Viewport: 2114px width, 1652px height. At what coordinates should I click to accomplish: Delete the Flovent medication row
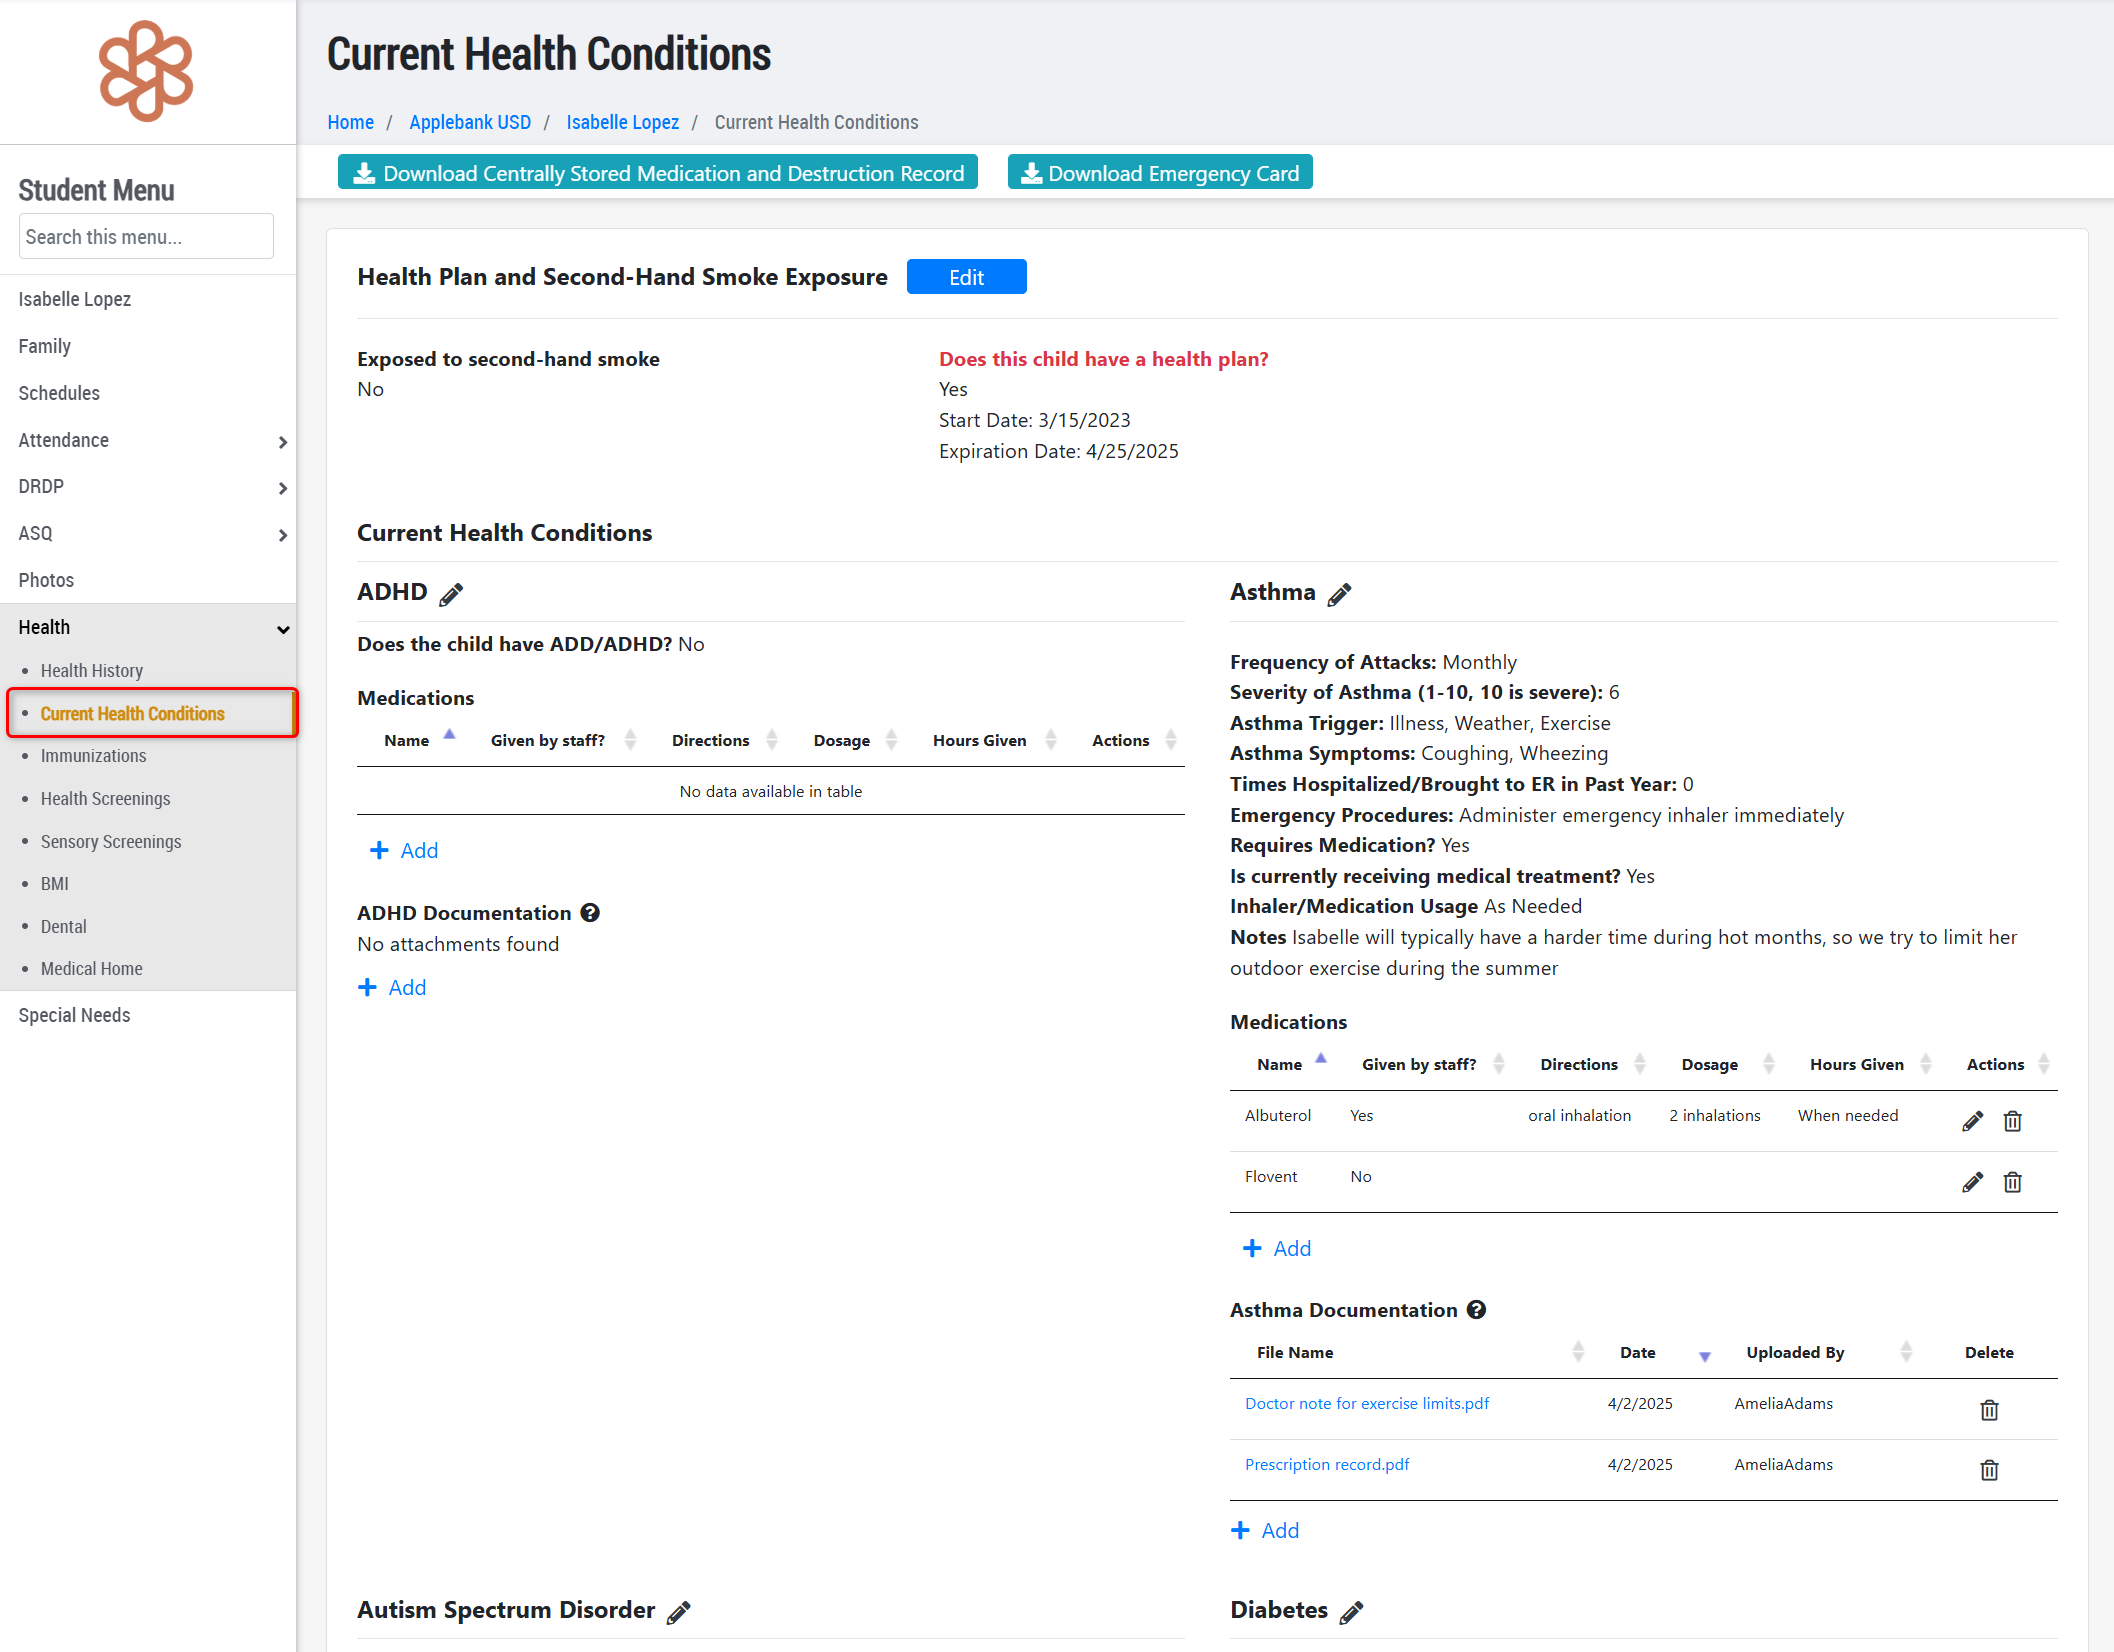coord(2012,1182)
